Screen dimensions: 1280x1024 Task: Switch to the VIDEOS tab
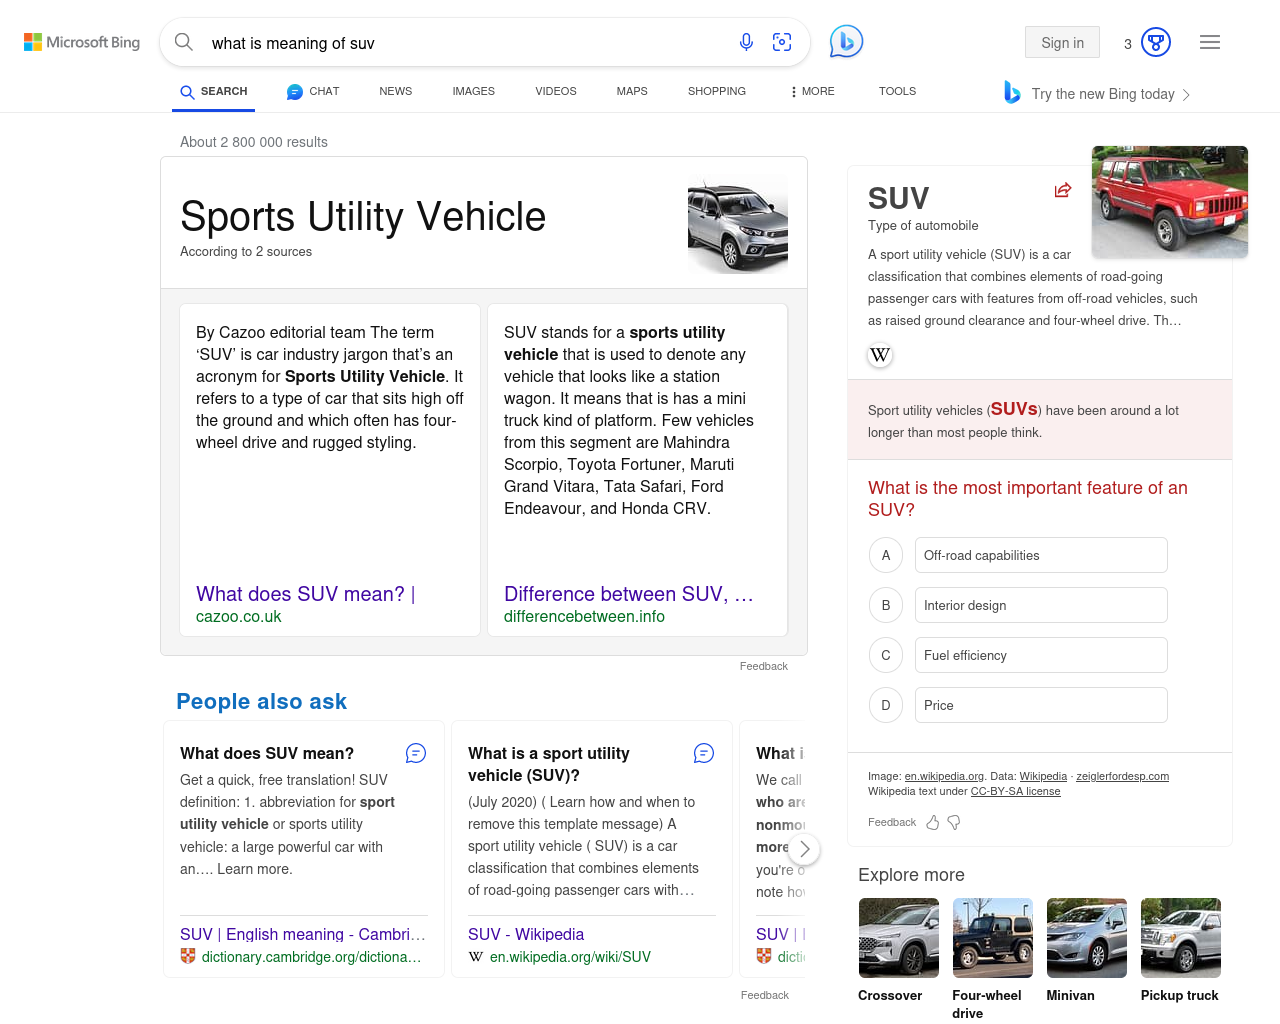point(555,91)
